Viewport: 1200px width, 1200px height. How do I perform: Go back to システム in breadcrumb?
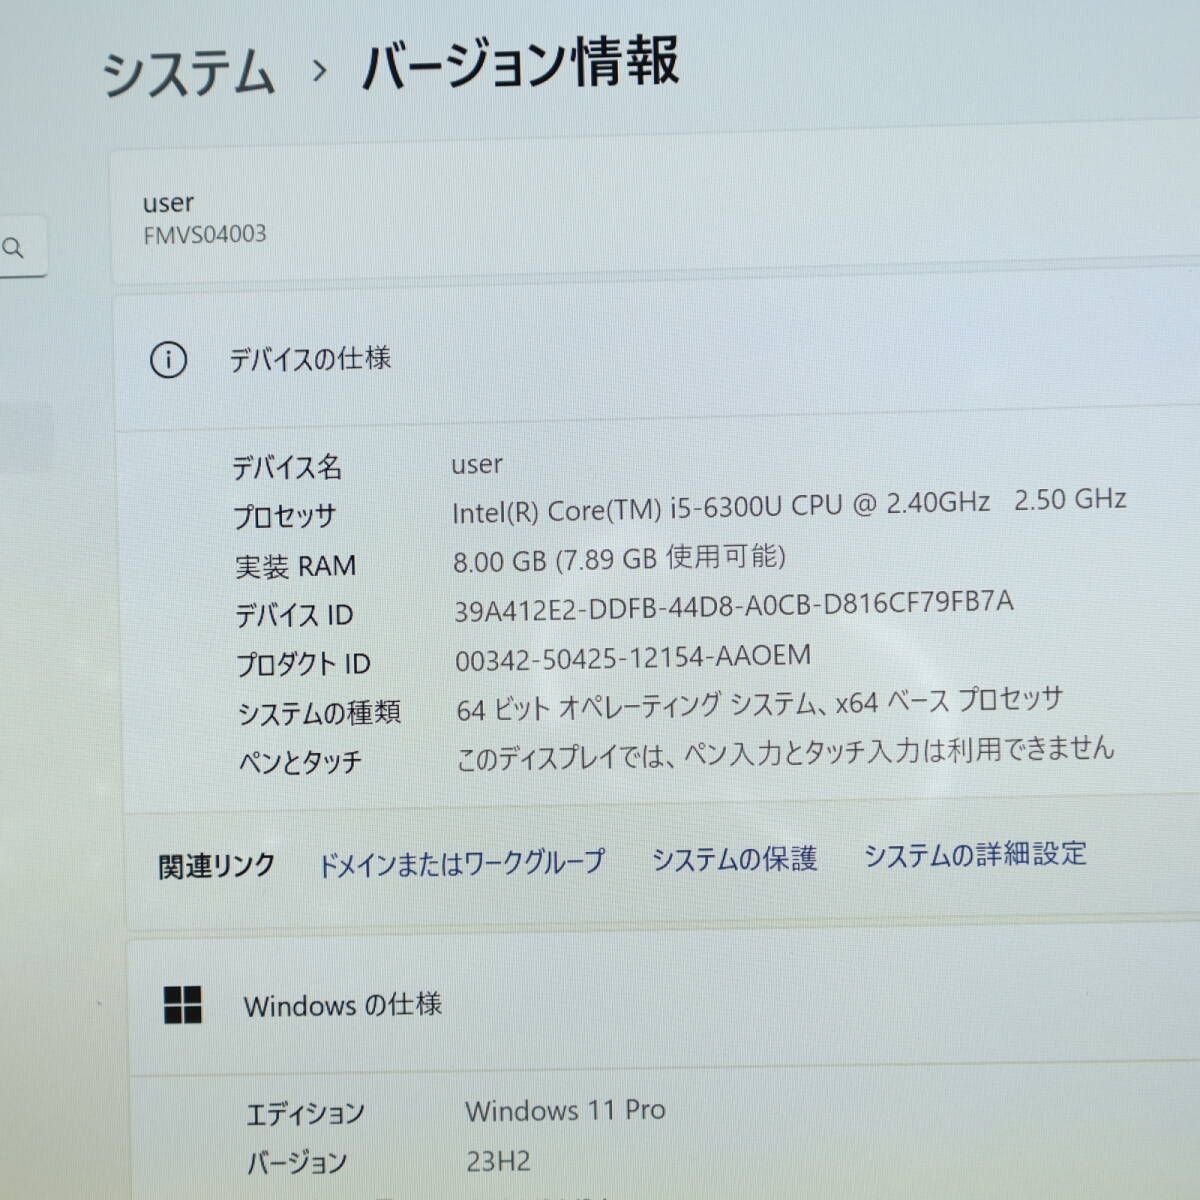tap(189, 74)
